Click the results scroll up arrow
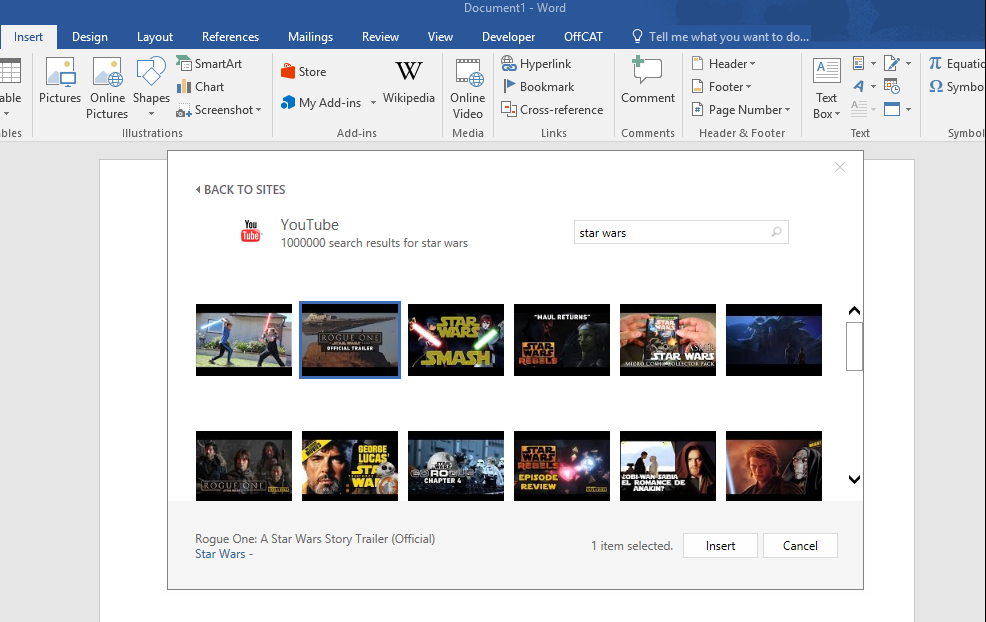 [854, 311]
